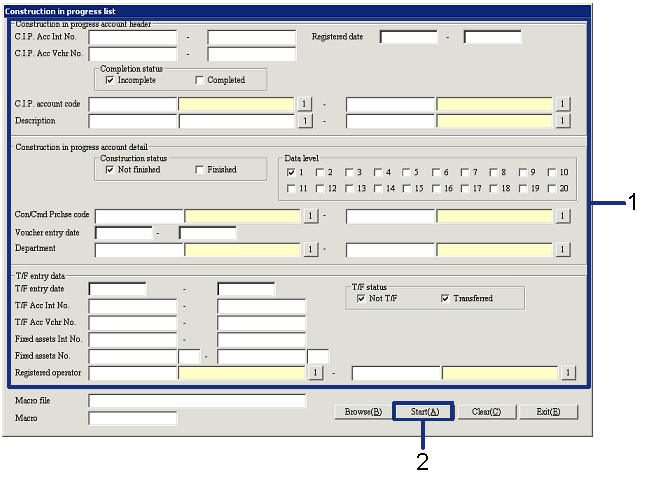Open lookup for first Con/Cmd Prchse code
The height and width of the screenshot is (479, 650).
(x=310, y=216)
